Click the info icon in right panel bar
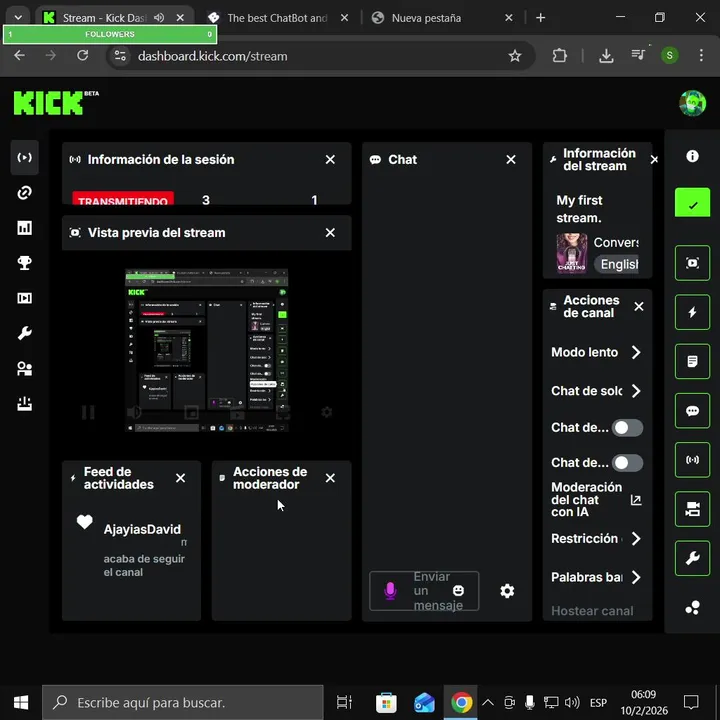Viewport: 720px width, 720px height. (x=692, y=156)
